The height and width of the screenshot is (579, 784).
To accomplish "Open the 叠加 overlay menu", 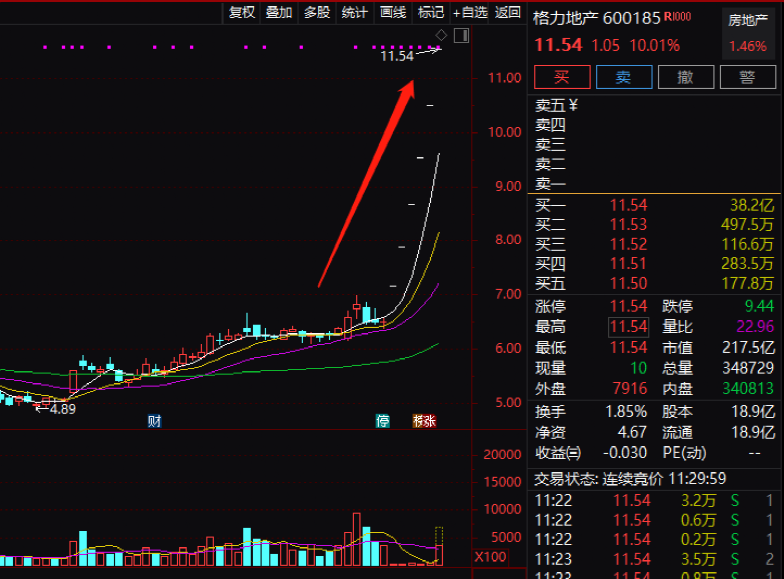I will (x=279, y=12).
